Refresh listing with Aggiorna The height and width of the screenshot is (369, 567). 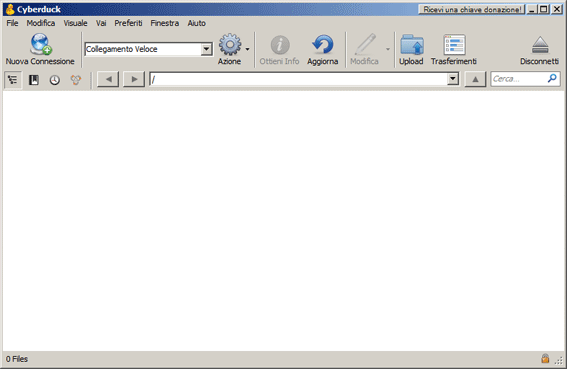[x=323, y=49]
